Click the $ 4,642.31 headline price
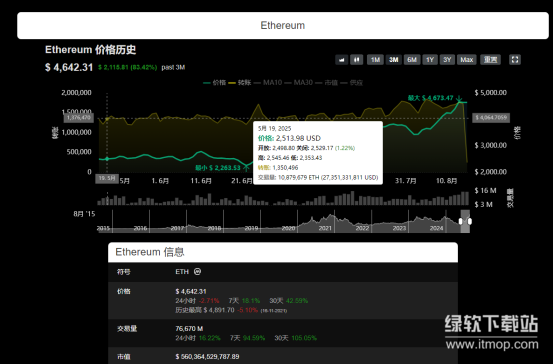This screenshot has width=553, height=364. point(69,67)
